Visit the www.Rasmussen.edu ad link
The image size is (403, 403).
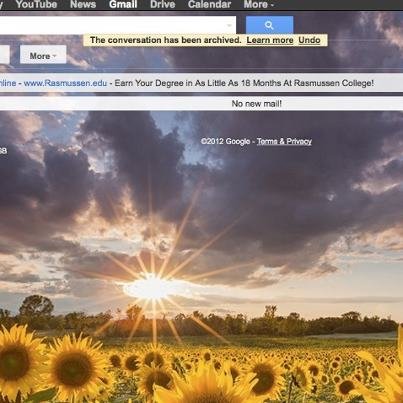(65, 83)
